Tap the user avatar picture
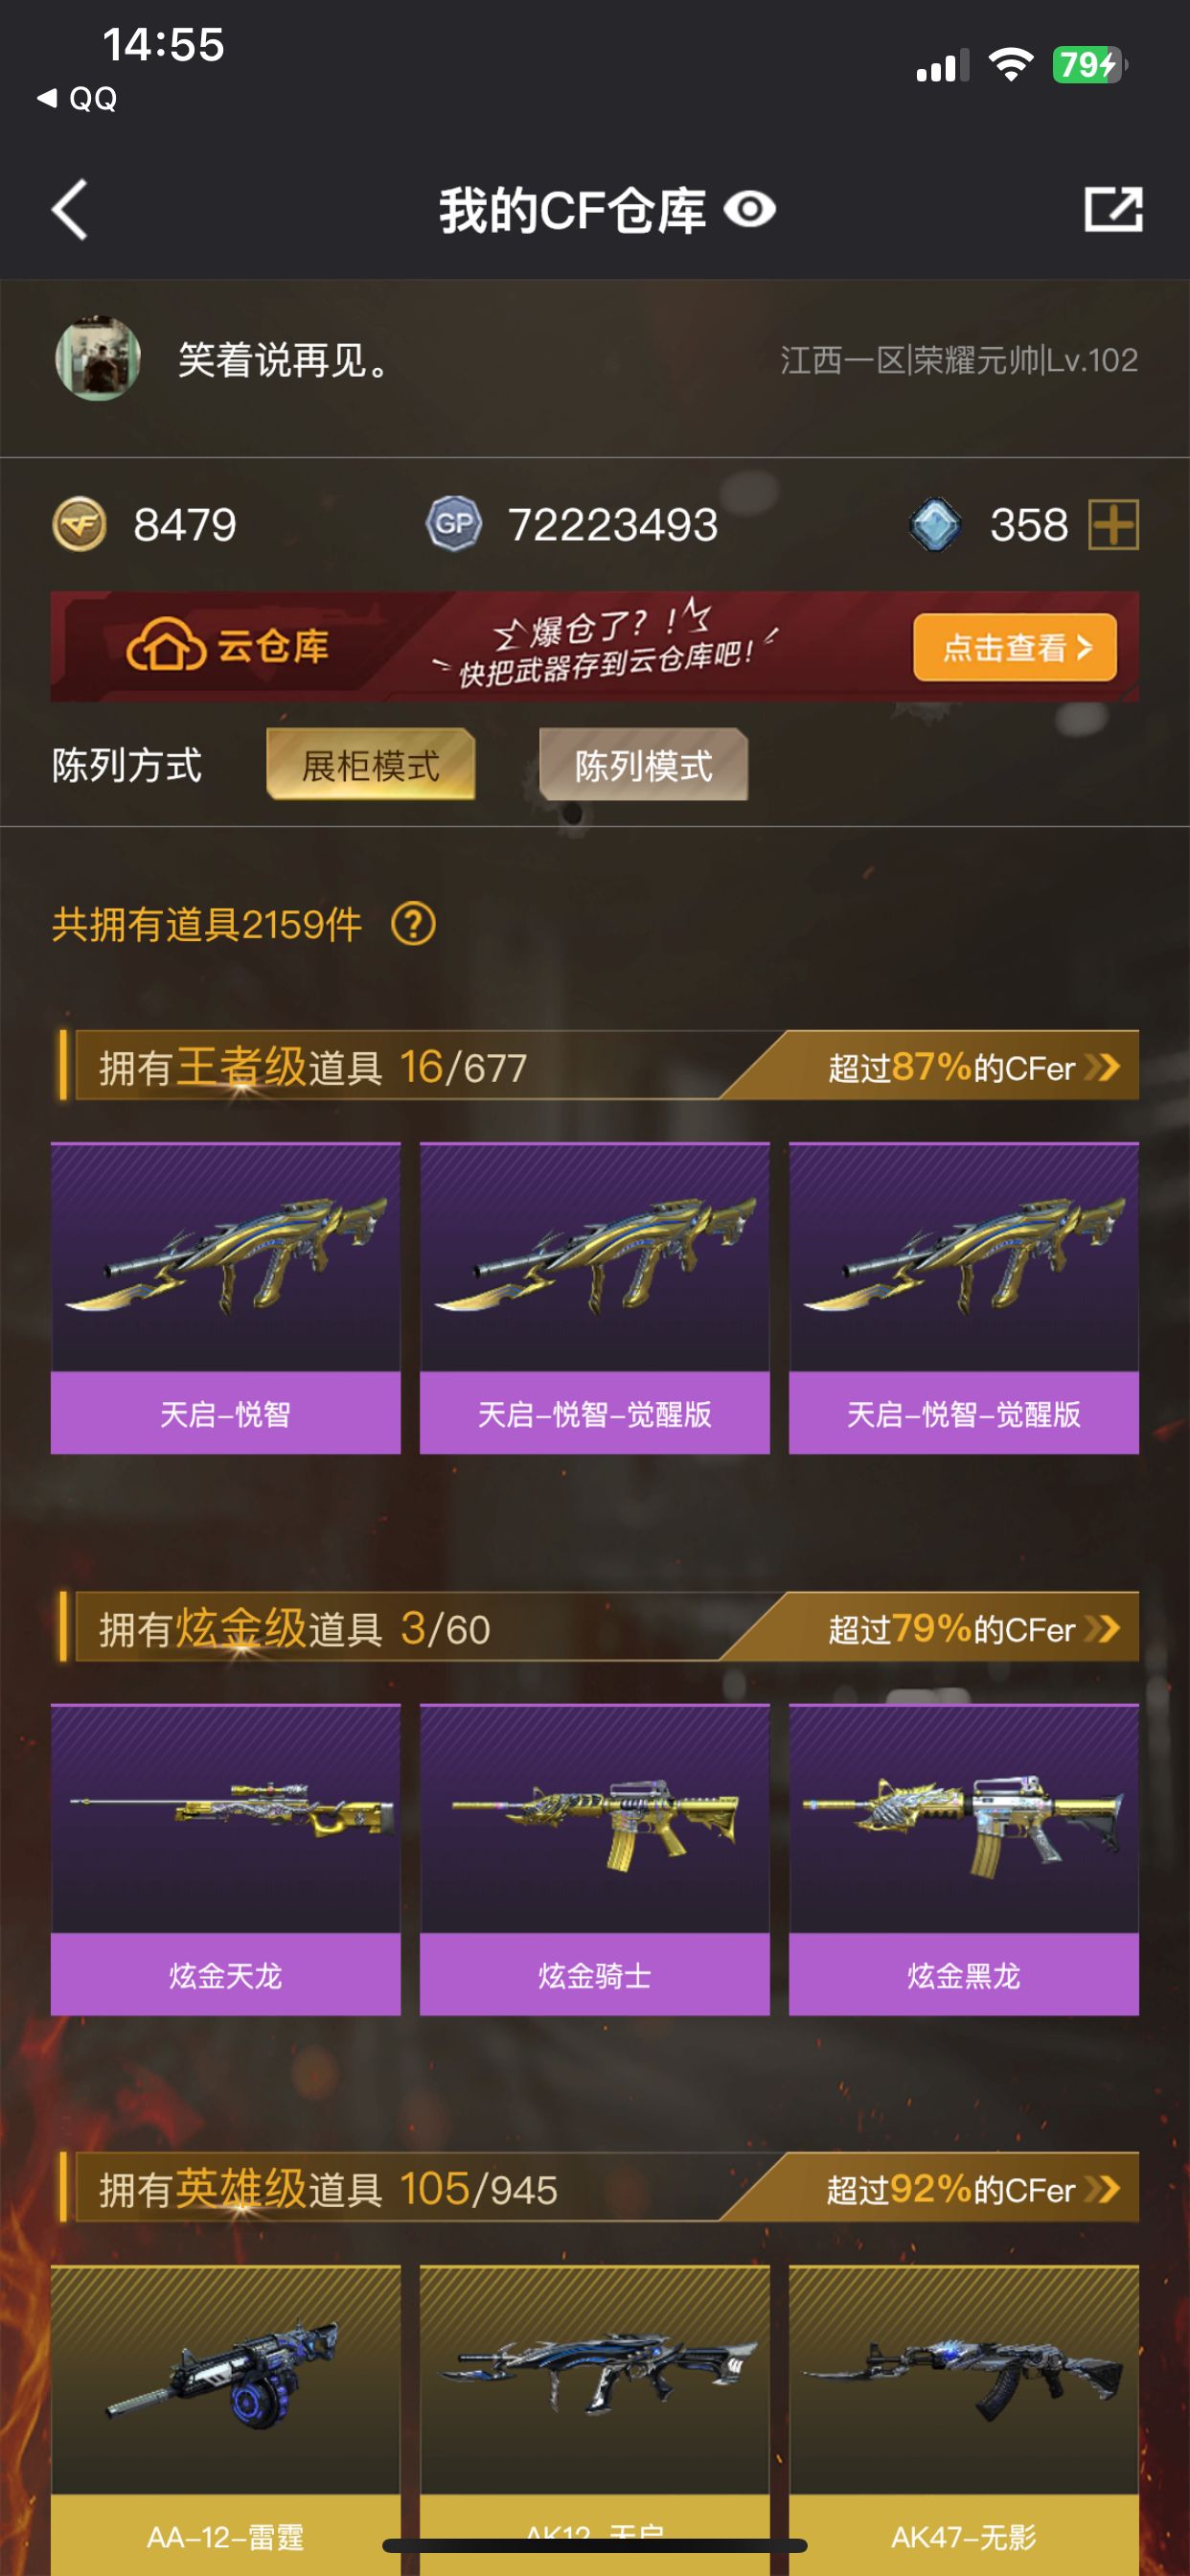 click(x=97, y=359)
